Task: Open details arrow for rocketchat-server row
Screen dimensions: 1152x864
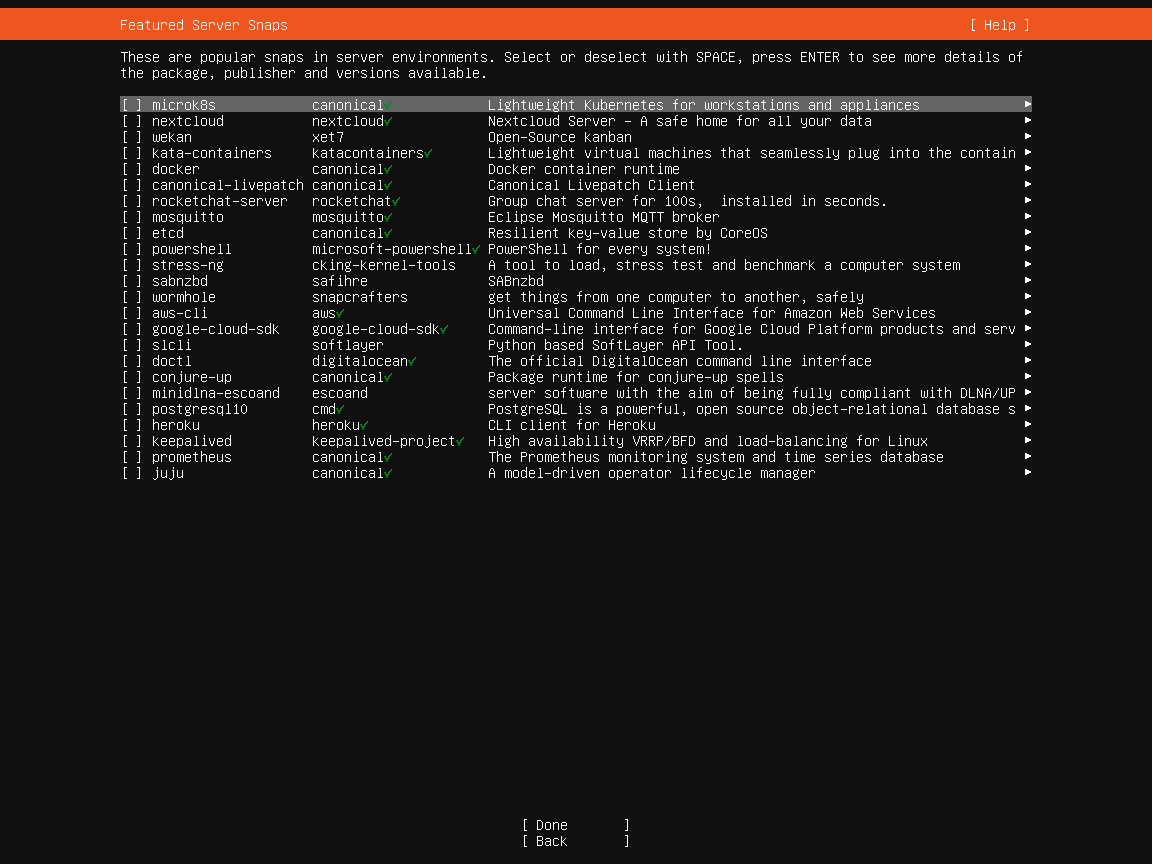Action: (1028, 200)
